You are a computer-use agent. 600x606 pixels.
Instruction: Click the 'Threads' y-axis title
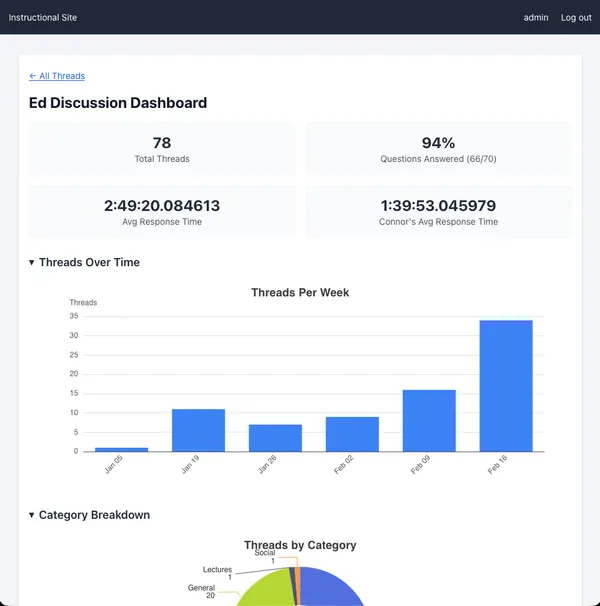[x=83, y=303]
